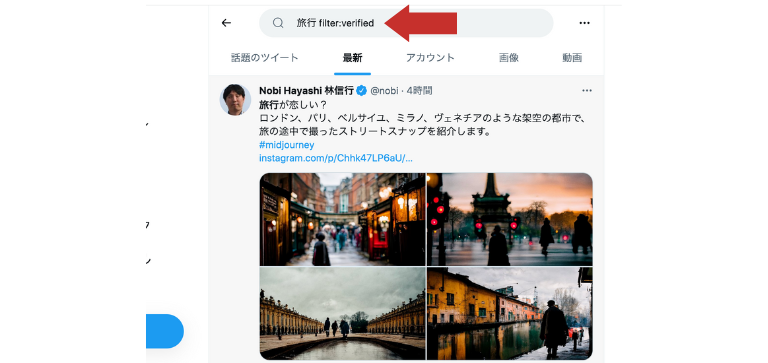
Task: Open the tweet's more options menu
Action: tap(587, 91)
